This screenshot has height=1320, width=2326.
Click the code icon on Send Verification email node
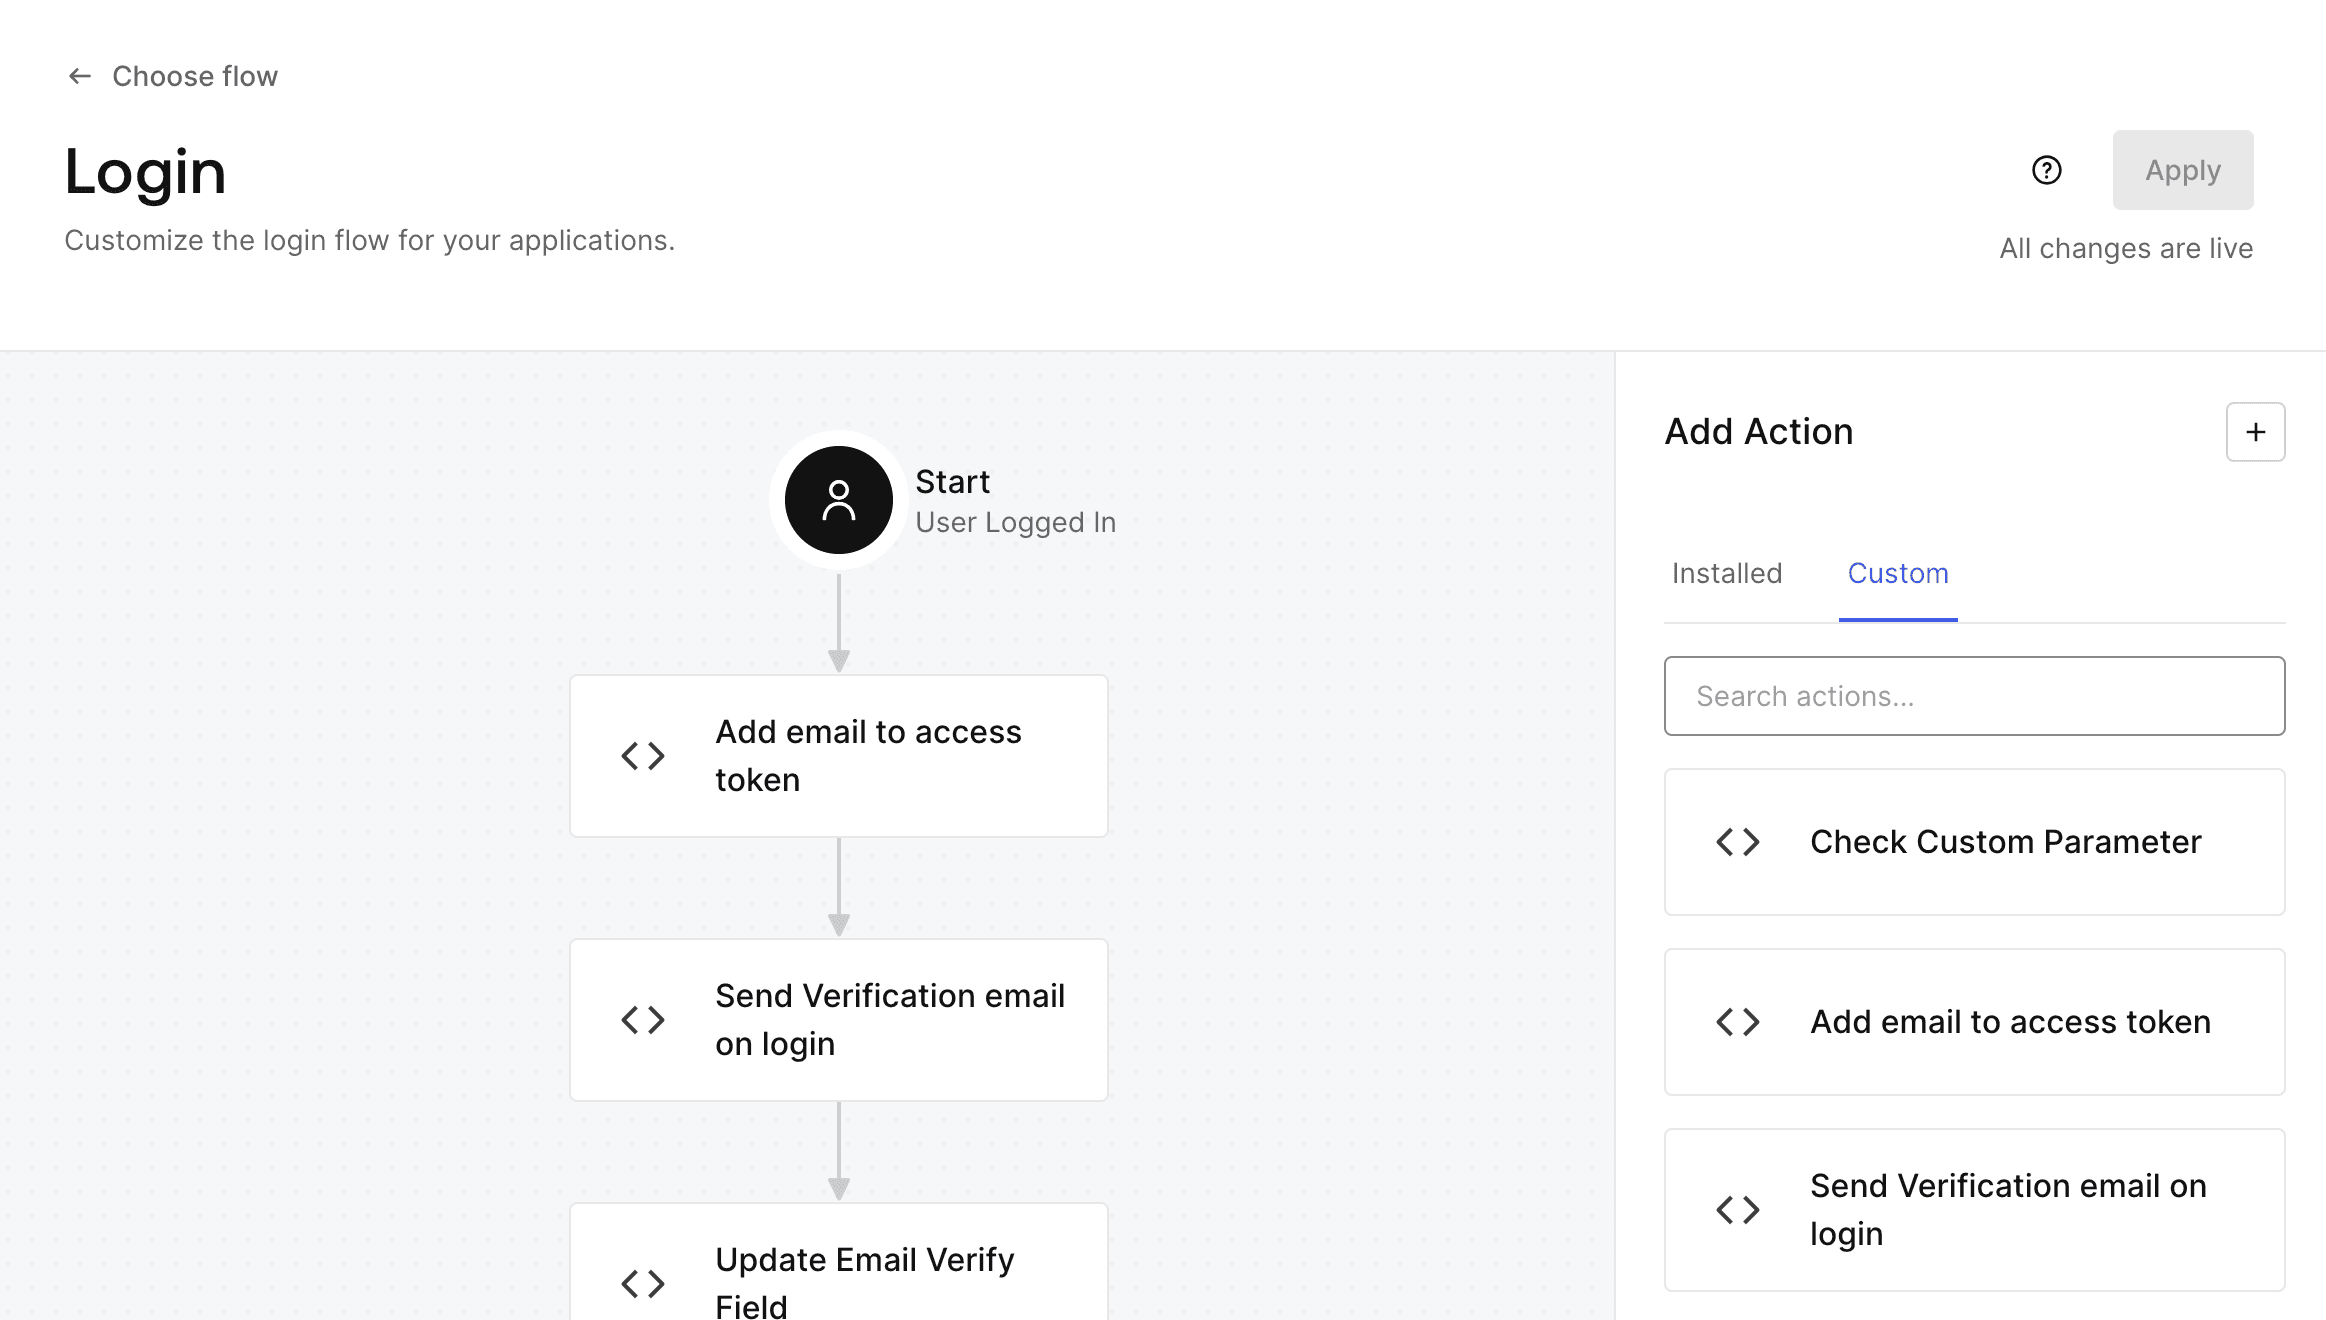click(x=642, y=1020)
